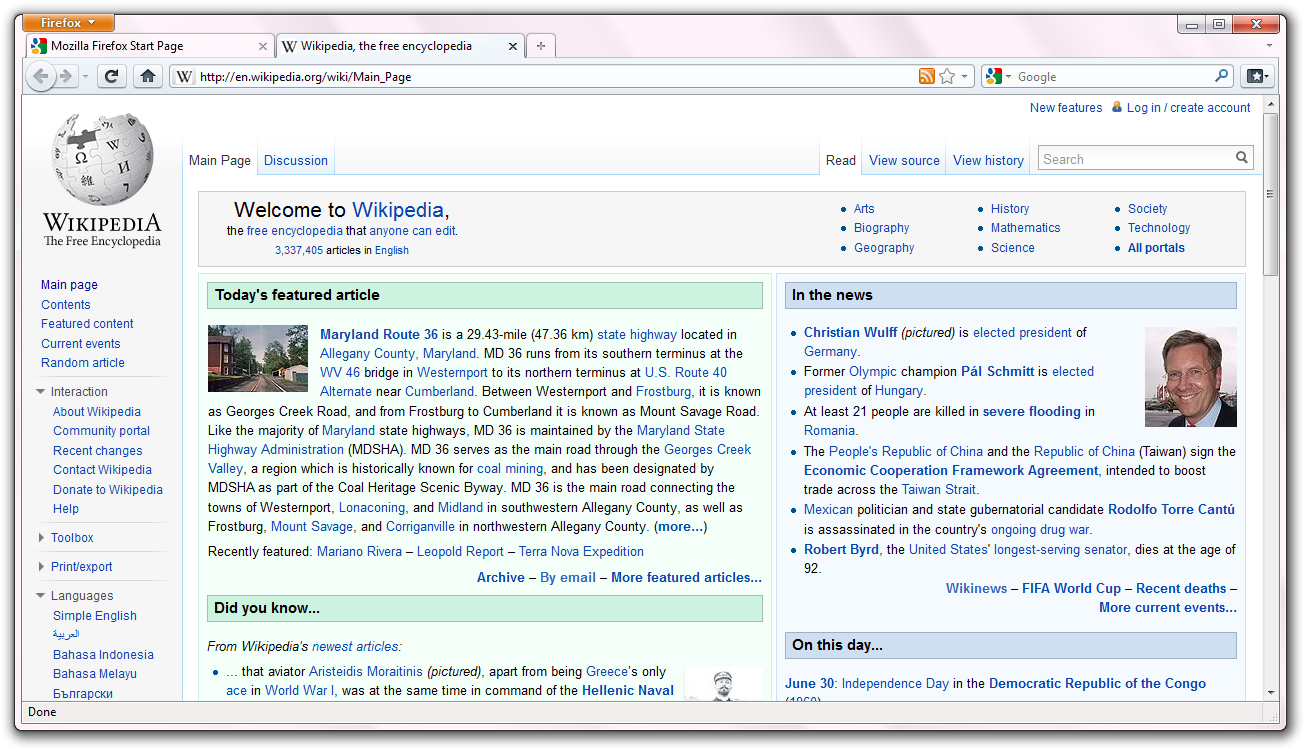Open the Recent changes link
Viewport: 1305px width, 749px height.
point(98,451)
